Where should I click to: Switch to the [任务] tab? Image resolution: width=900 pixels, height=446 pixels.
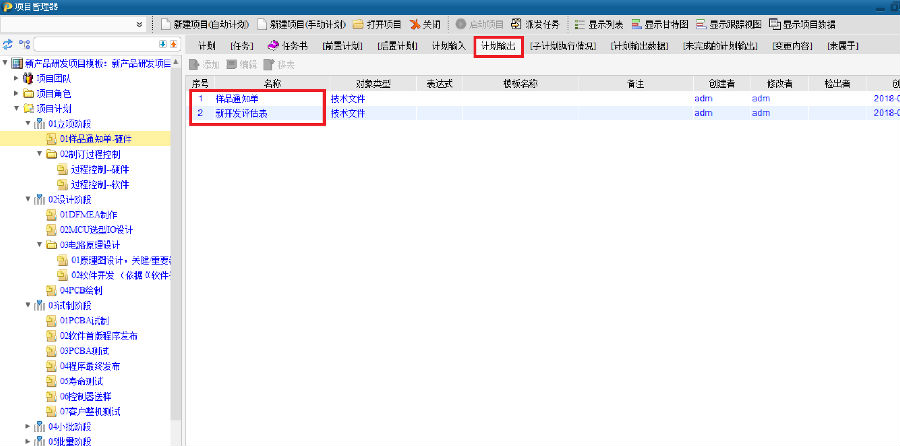(241, 46)
